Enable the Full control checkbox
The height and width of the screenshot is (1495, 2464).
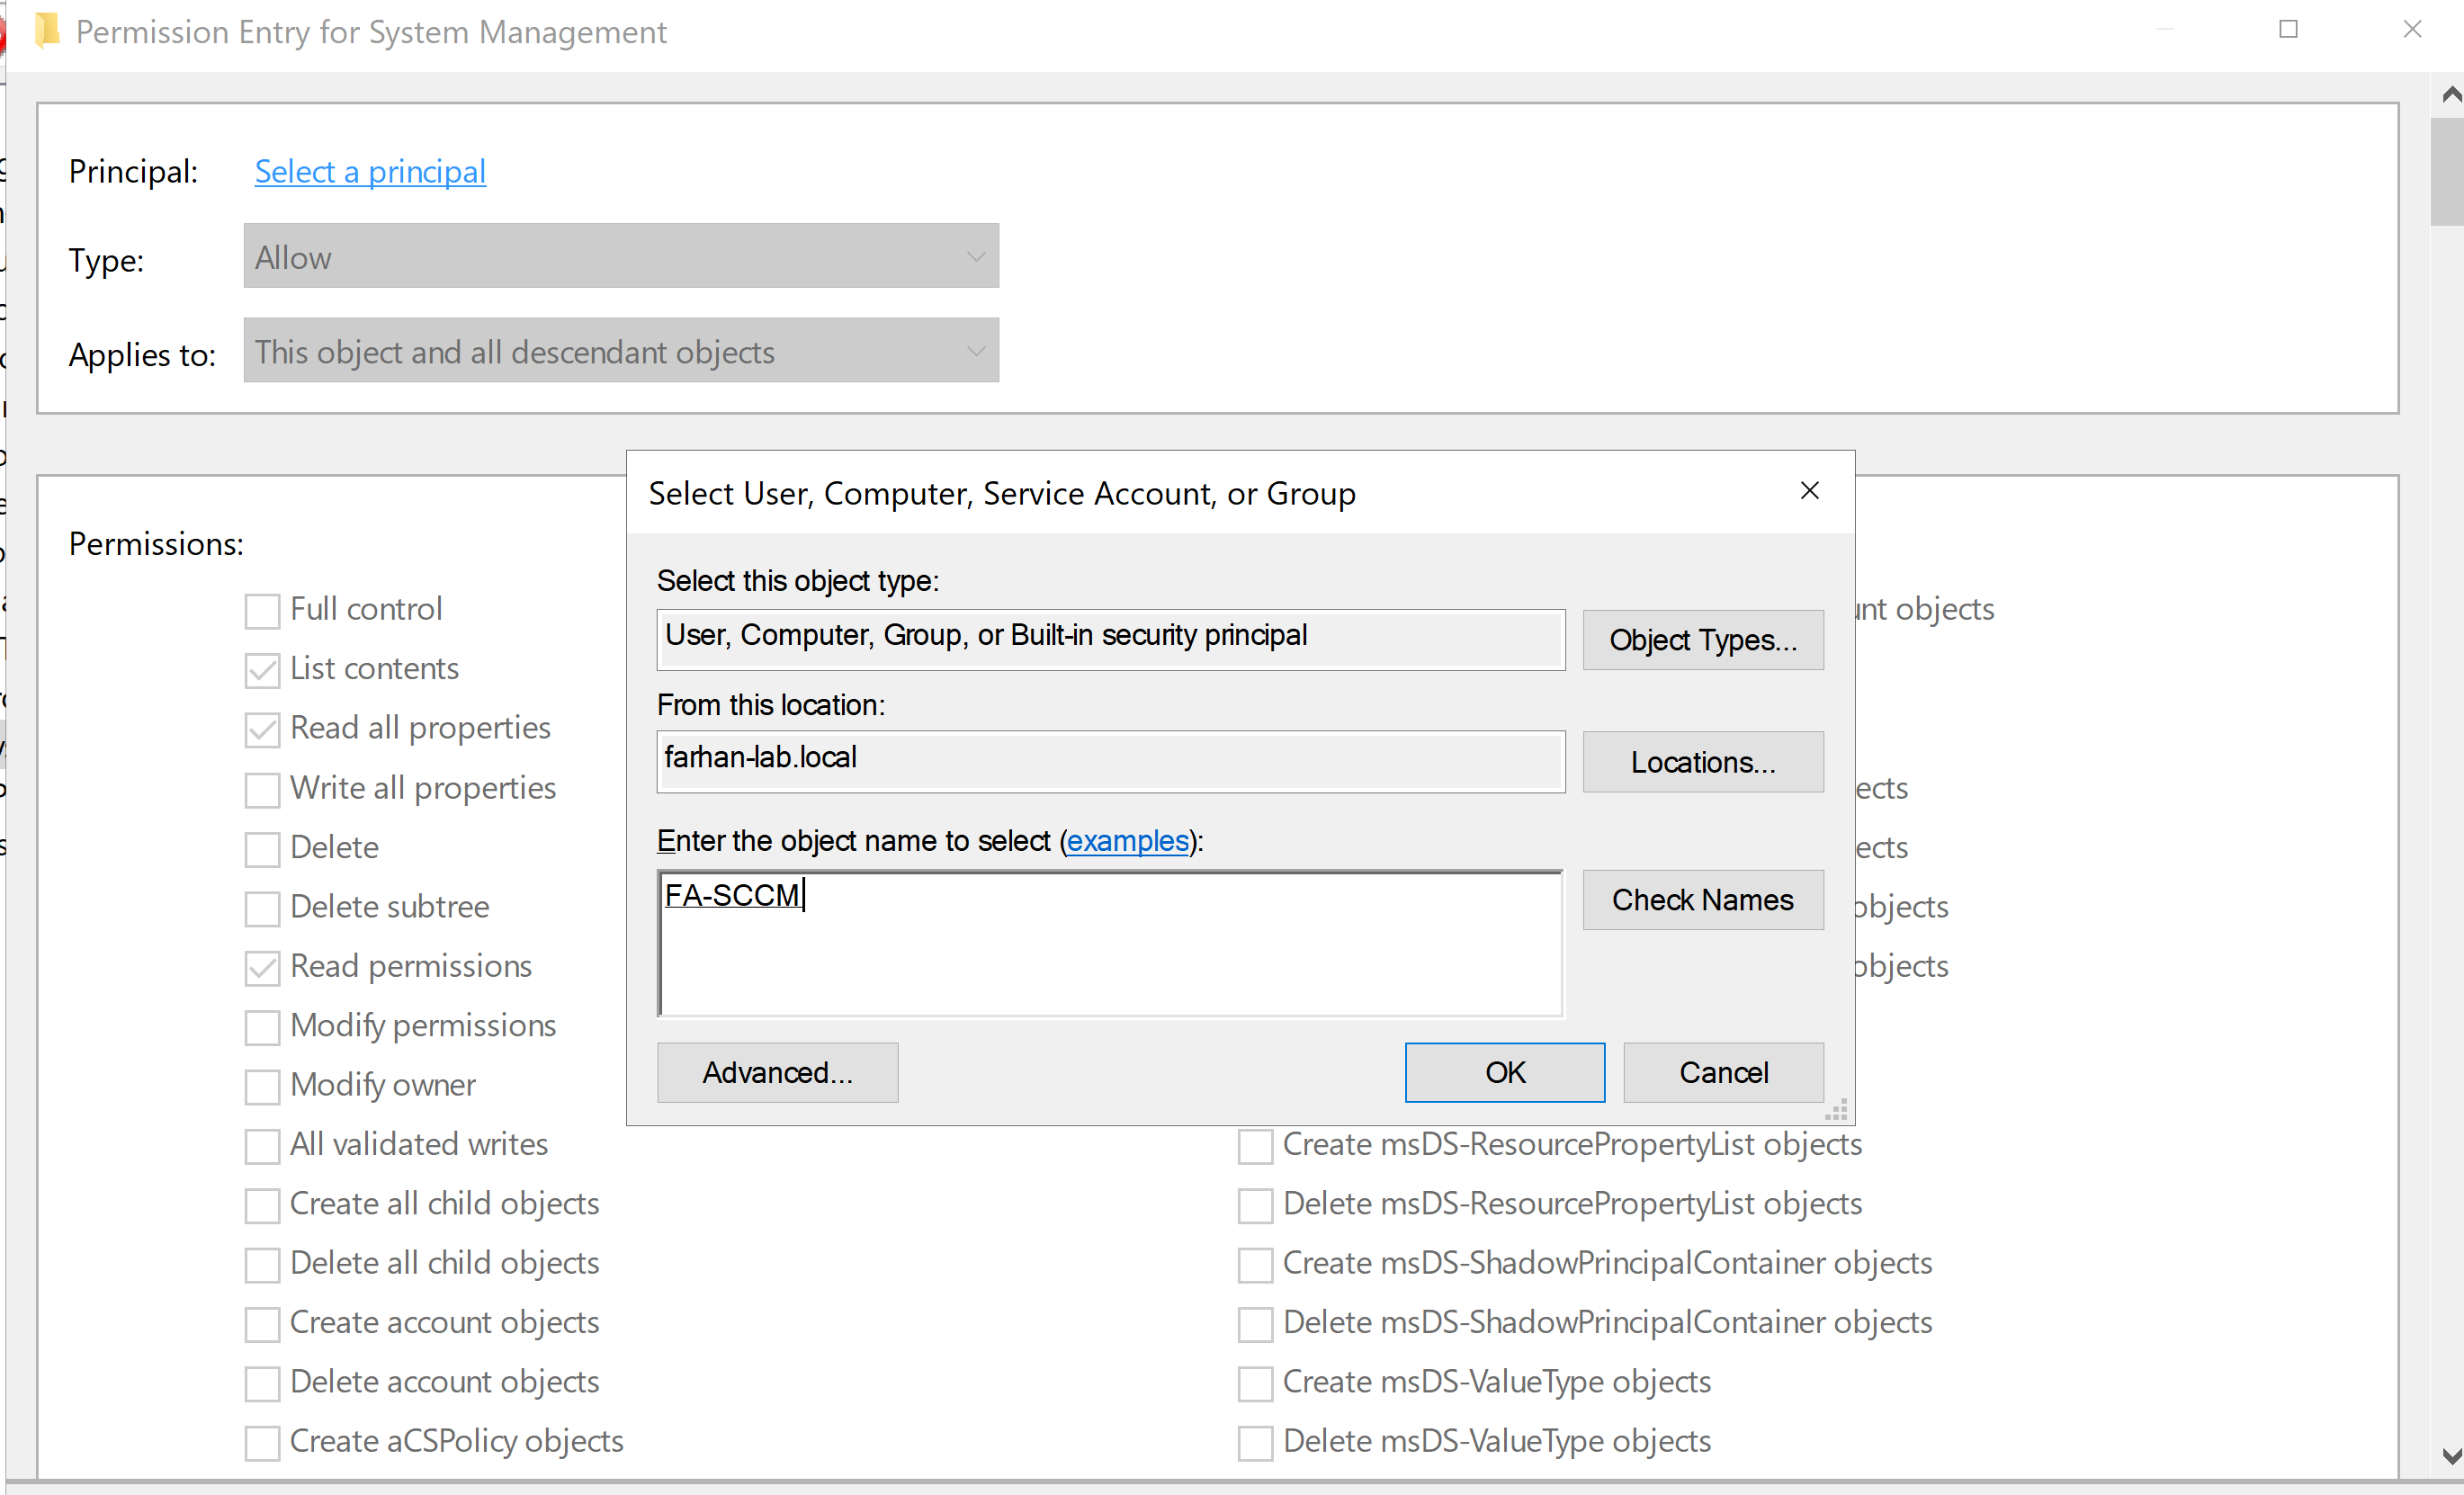tap(262, 610)
